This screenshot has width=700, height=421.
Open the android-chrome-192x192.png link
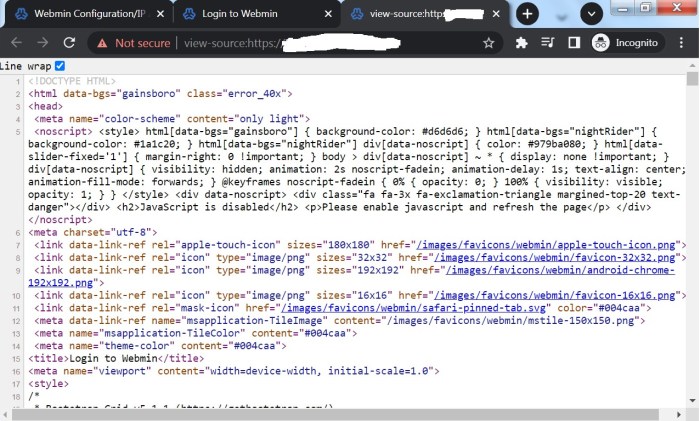point(560,271)
